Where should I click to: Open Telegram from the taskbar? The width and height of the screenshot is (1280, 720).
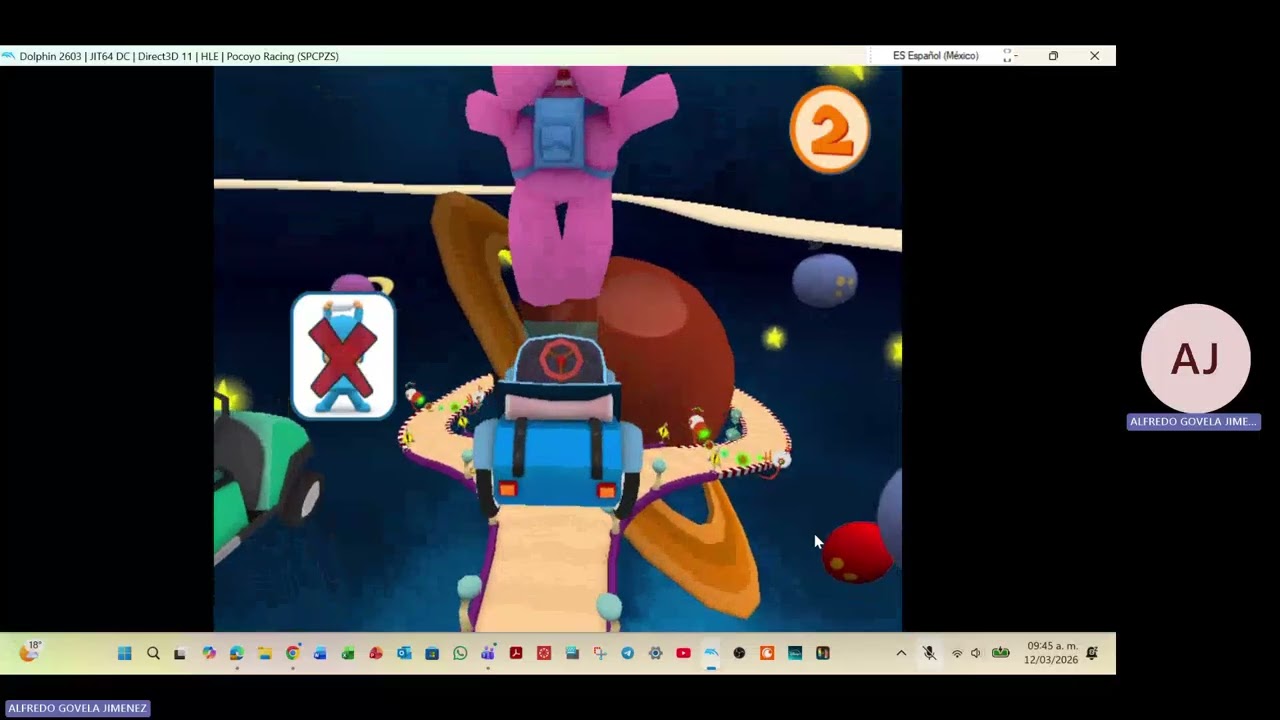(627, 653)
